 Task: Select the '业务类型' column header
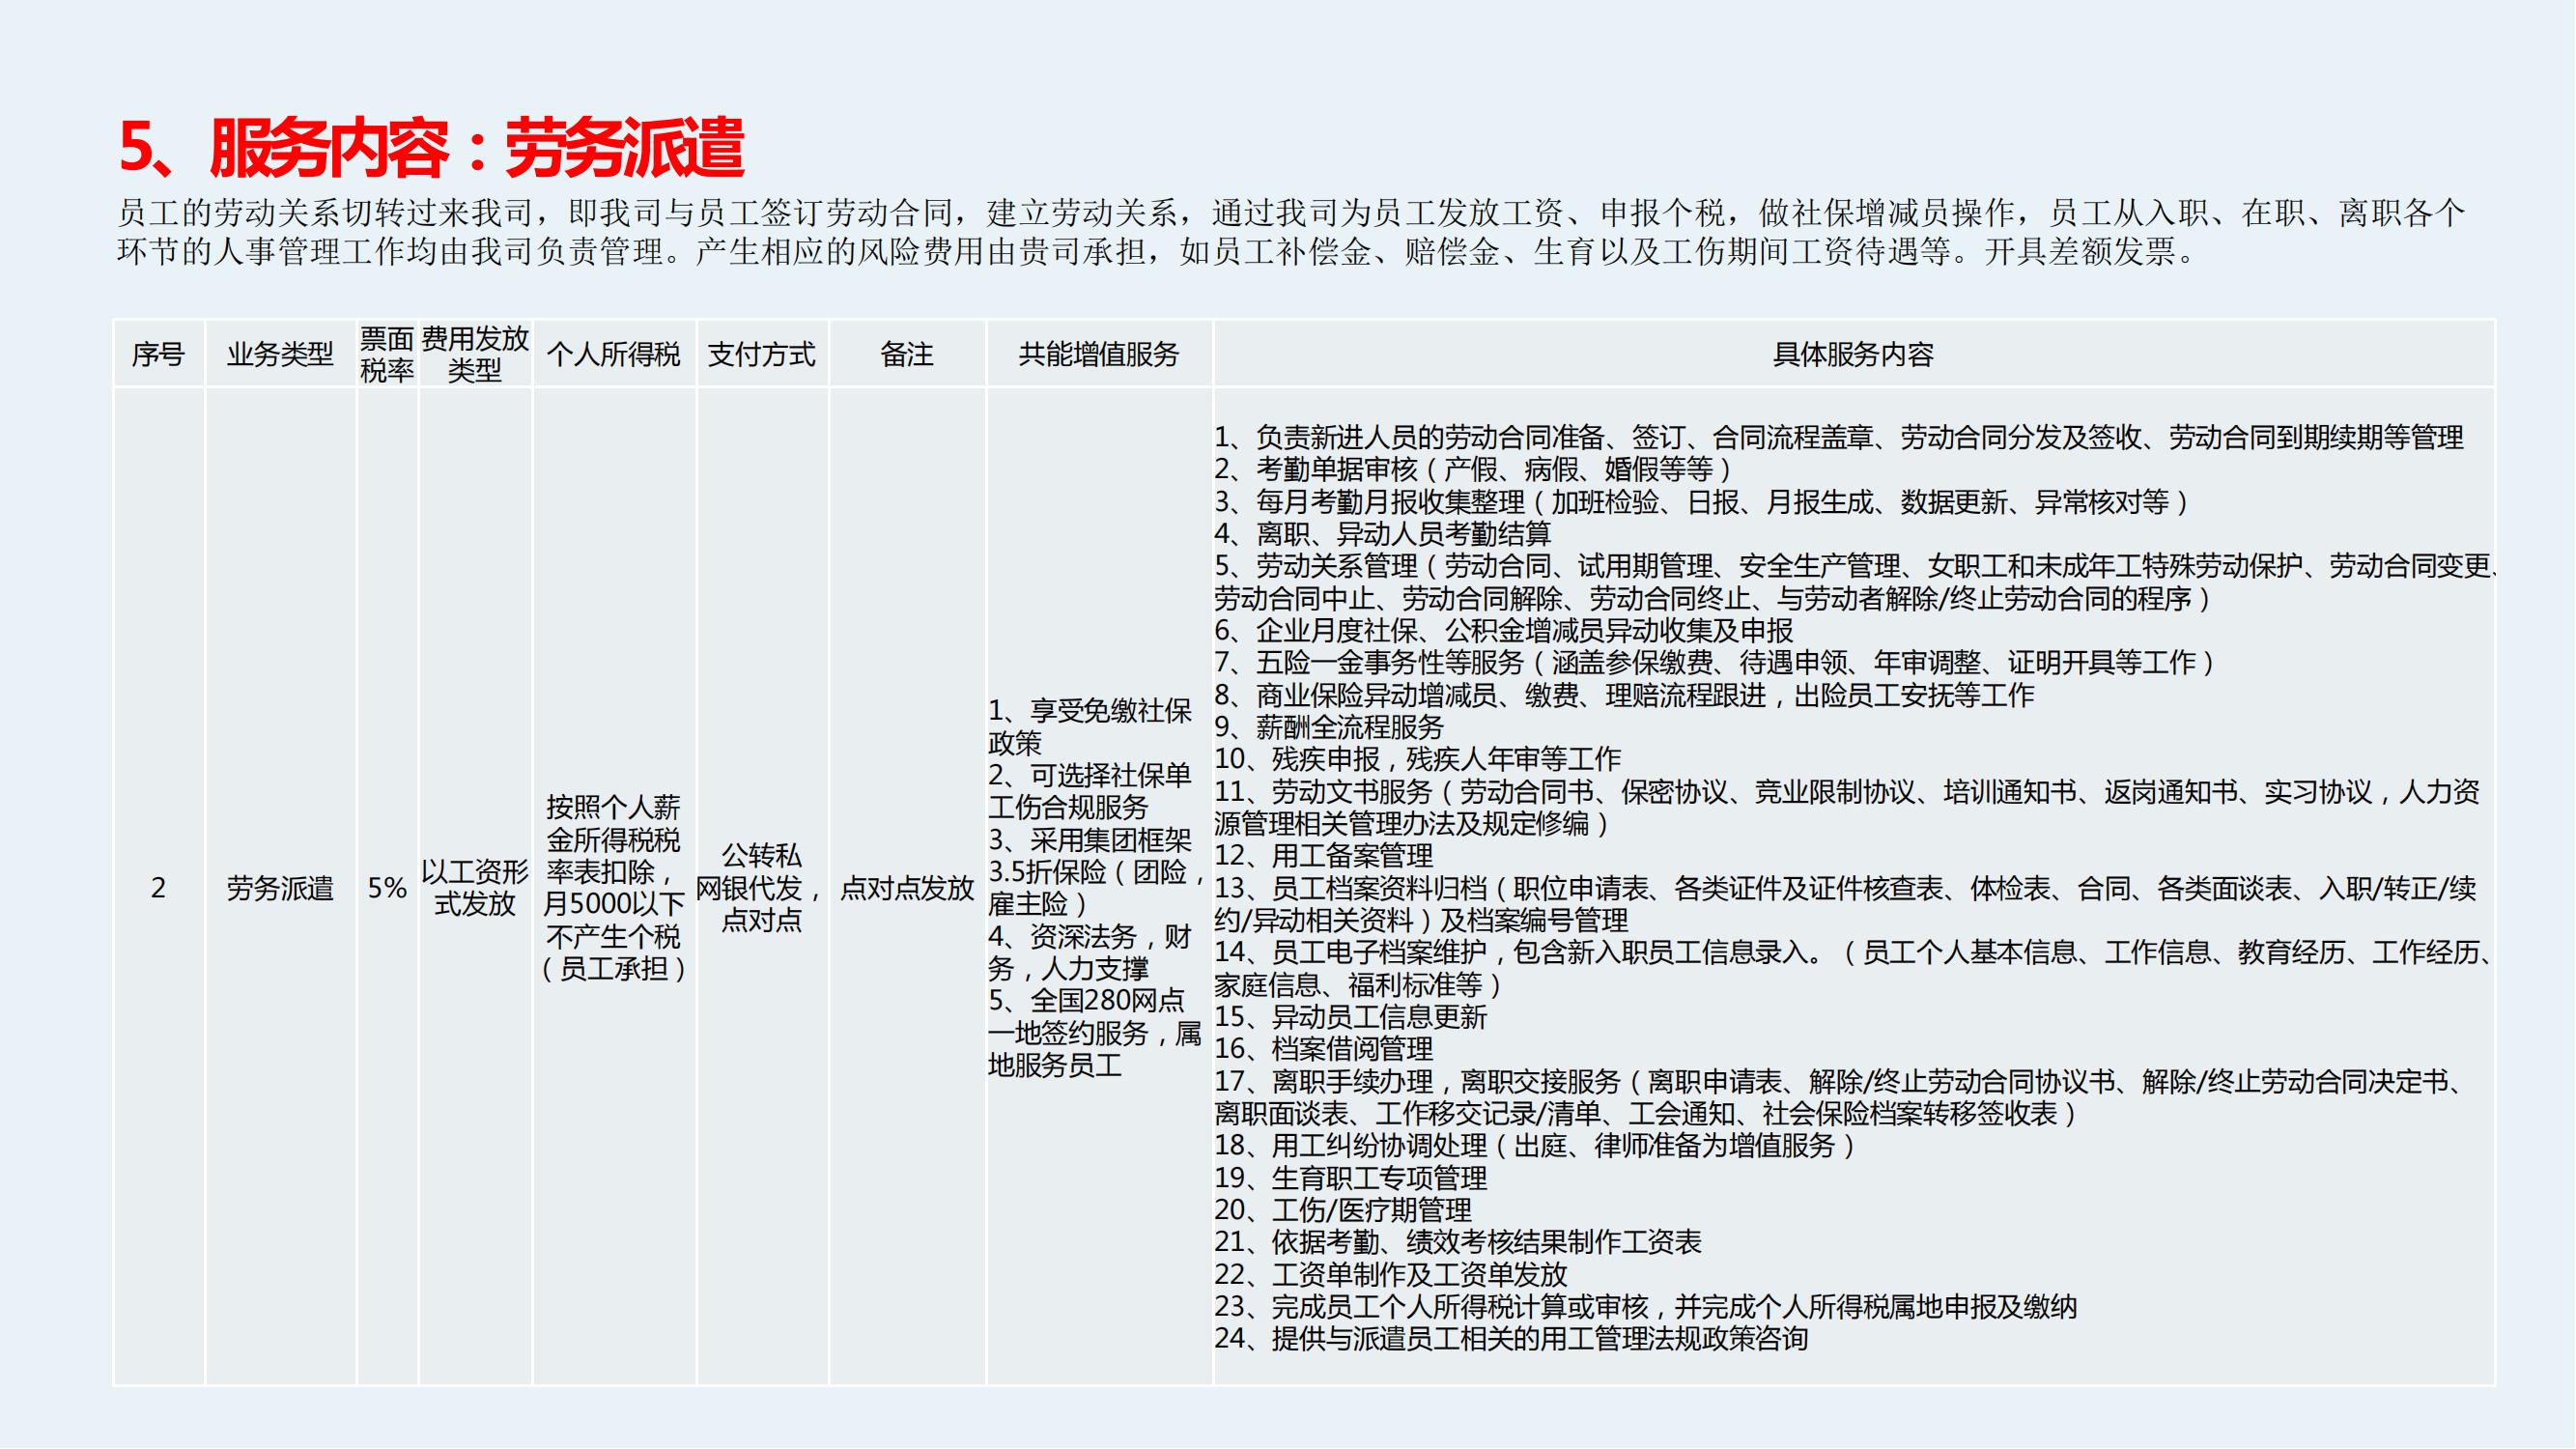tap(280, 354)
